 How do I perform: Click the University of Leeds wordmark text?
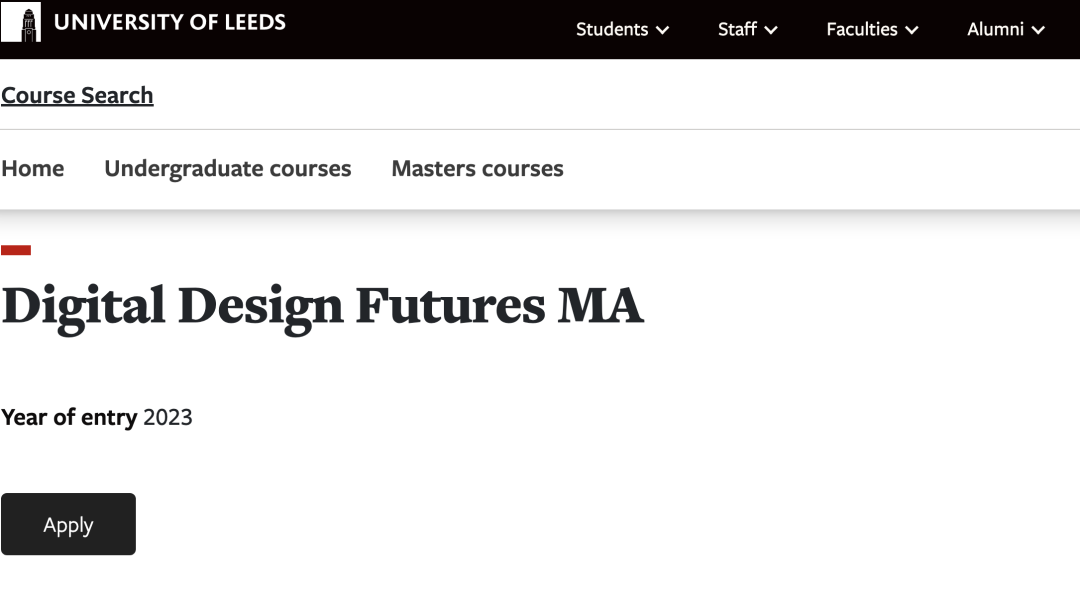(170, 22)
